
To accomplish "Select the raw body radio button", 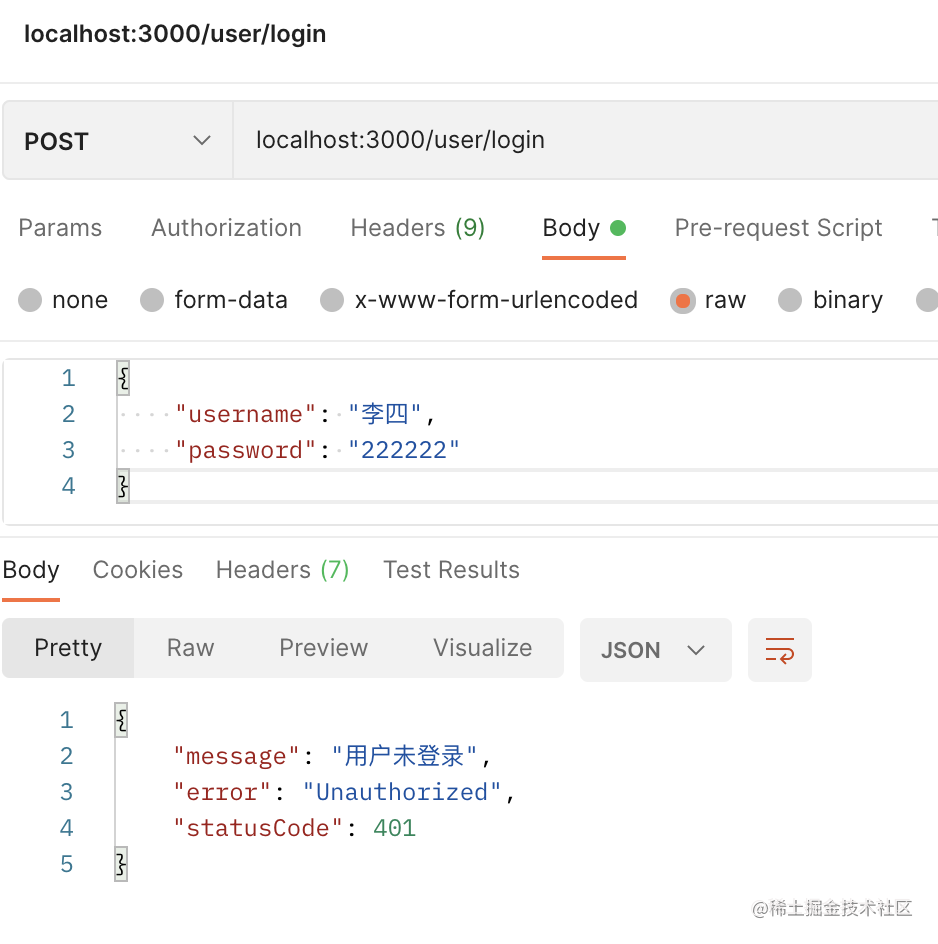I will [683, 300].
